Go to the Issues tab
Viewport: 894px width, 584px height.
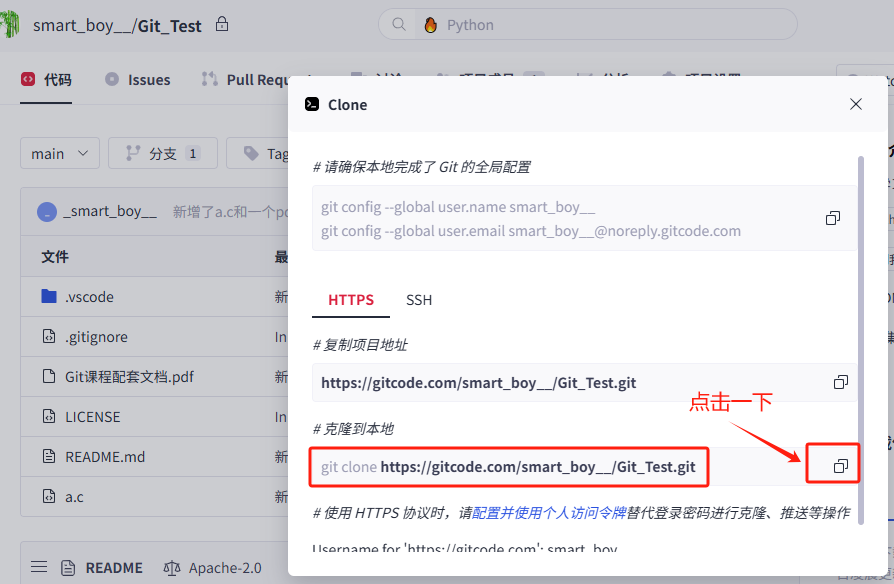pyautogui.click(x=137, y=80)
